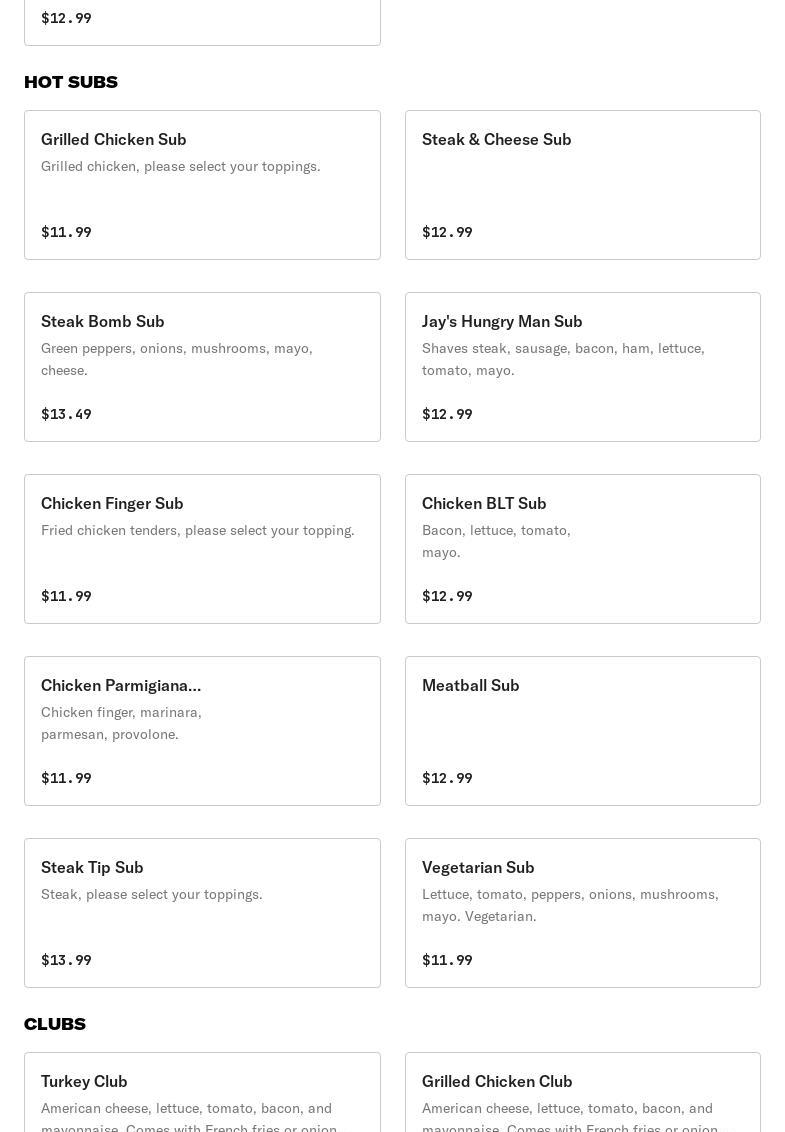
Task: Click the $13.99 Steak Tip price
Action: pyautogui.click(x=66, y=960)
